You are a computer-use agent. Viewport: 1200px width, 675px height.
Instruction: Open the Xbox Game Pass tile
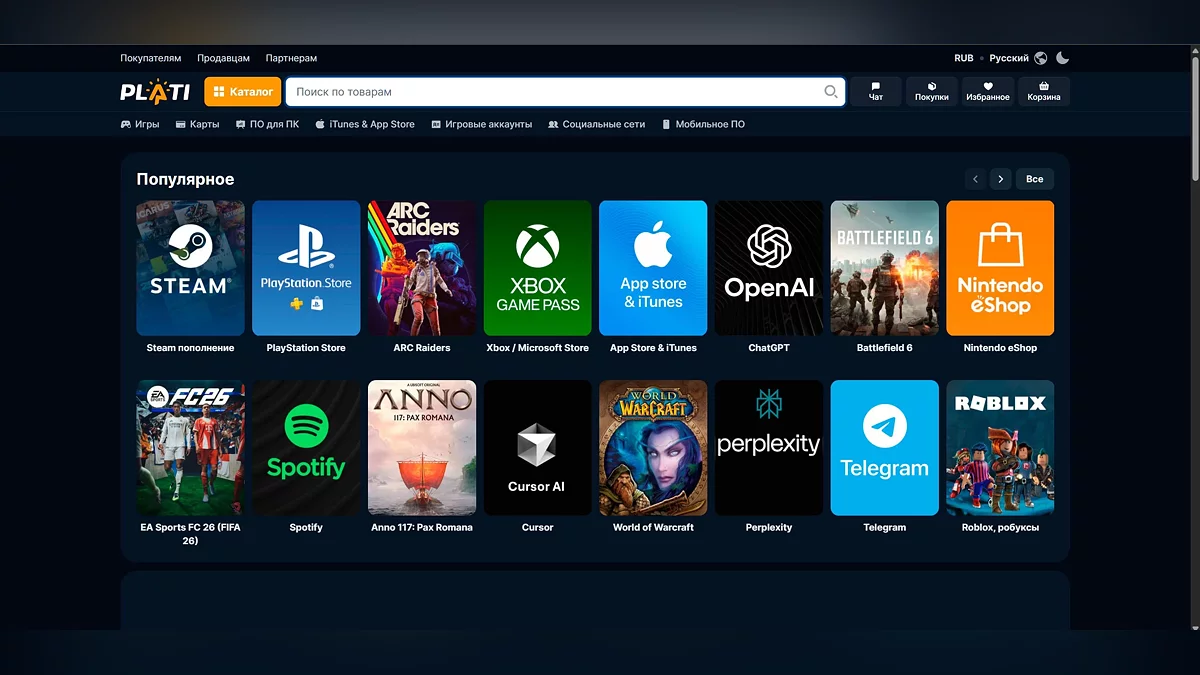538,268
